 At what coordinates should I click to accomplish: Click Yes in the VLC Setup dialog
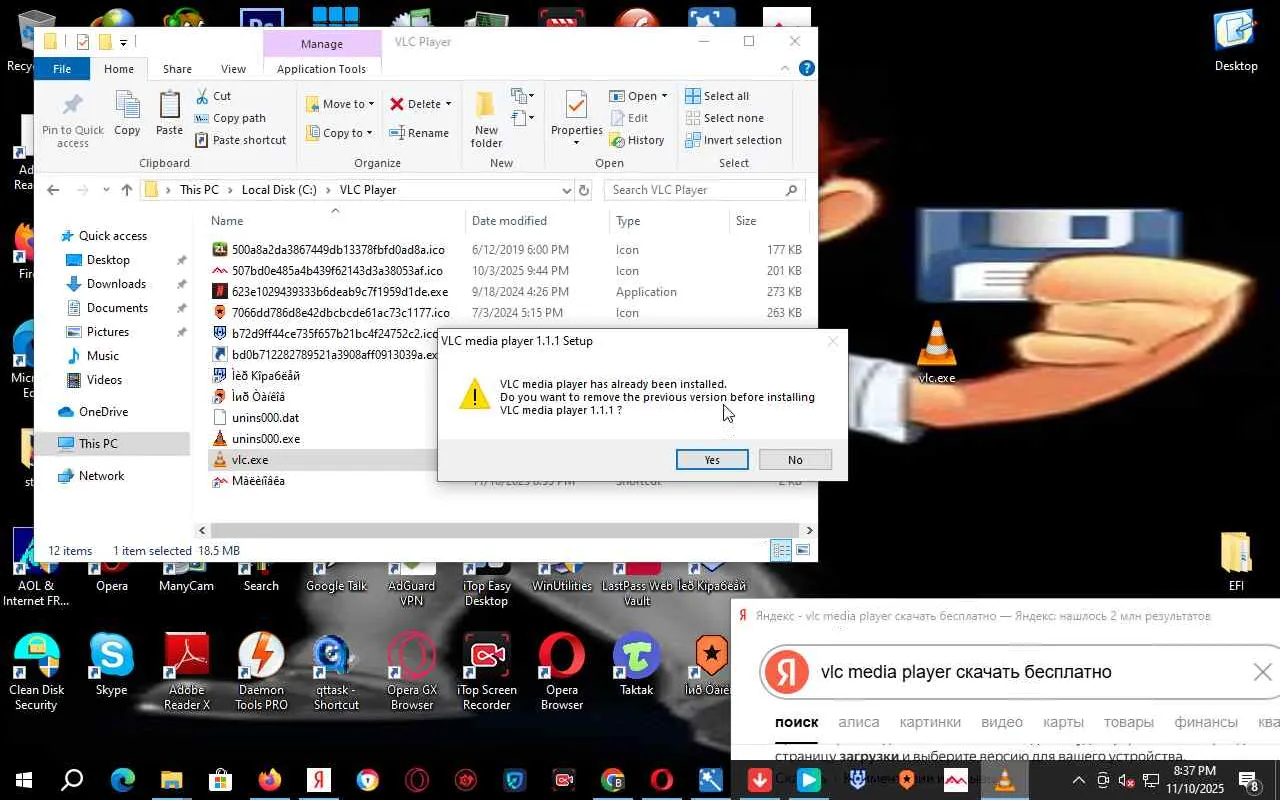(712, 460)
